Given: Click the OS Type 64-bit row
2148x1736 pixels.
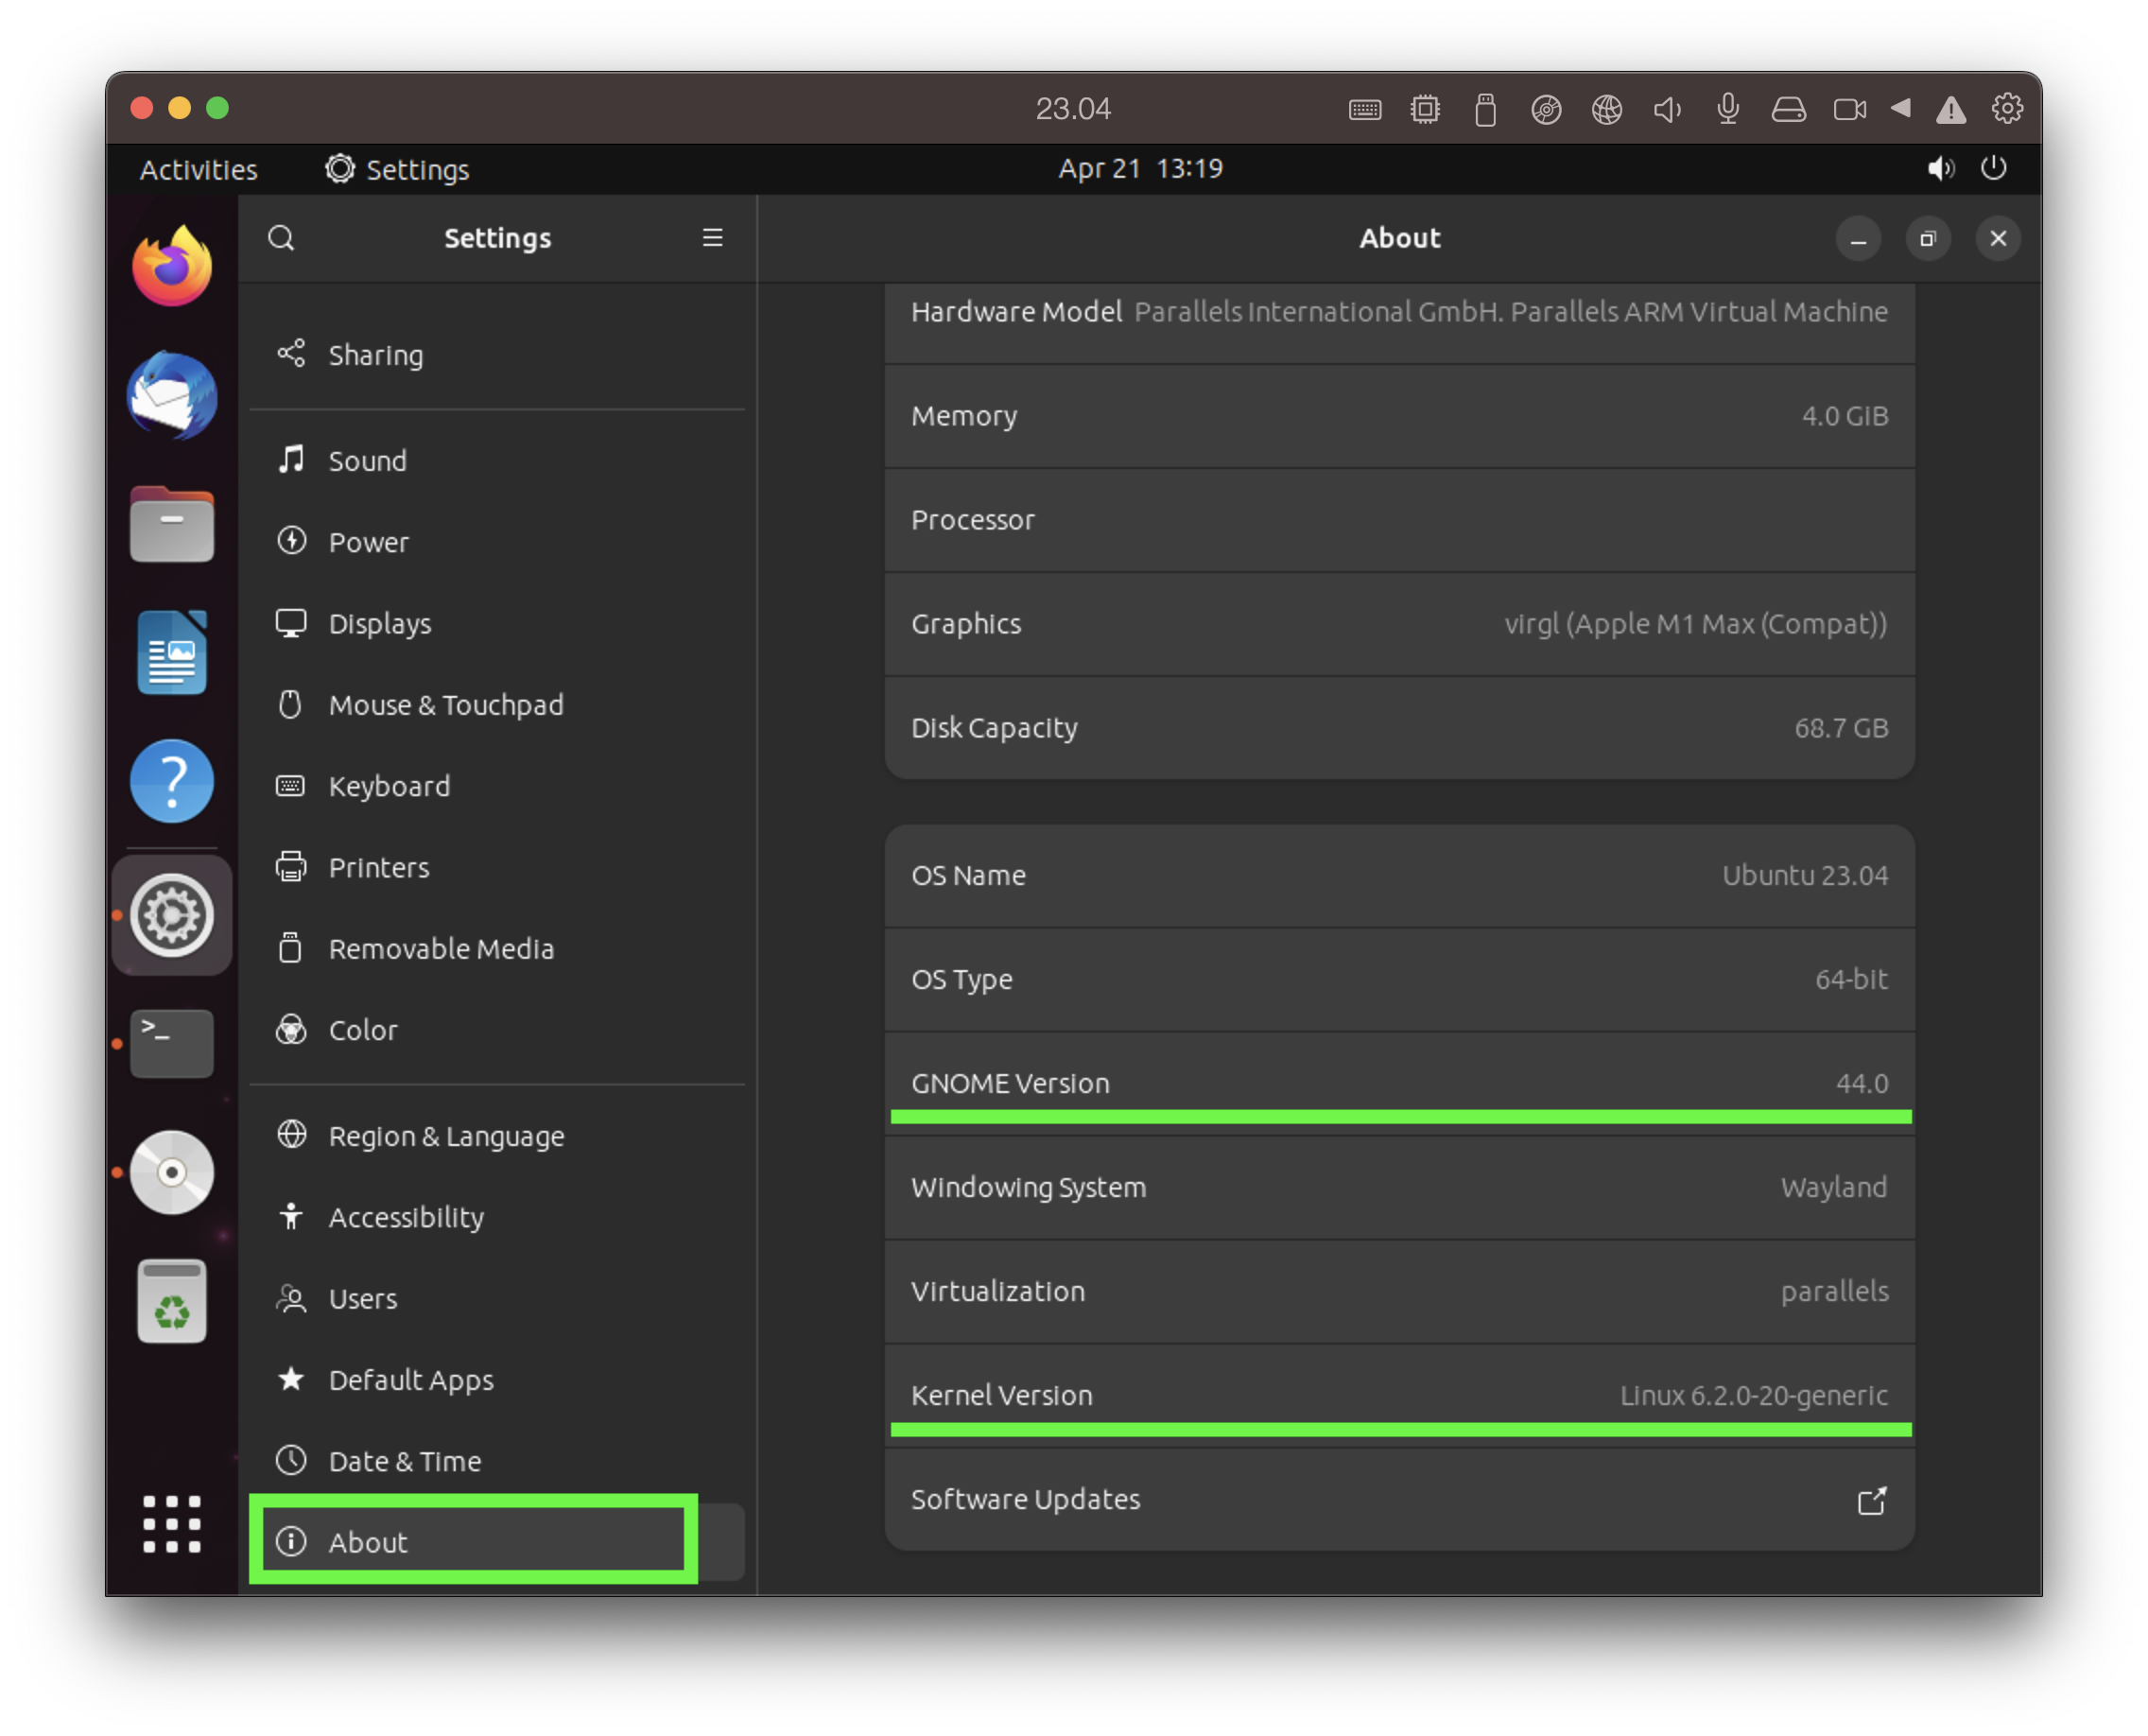Looking at the screenshot, I should tap(1400, 980).
